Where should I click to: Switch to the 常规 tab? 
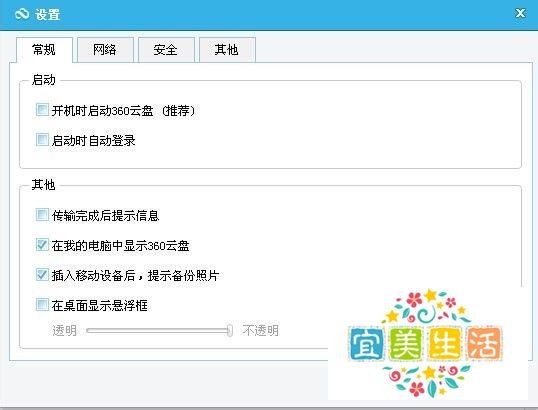pyautogui.click(x=44, y=50)
